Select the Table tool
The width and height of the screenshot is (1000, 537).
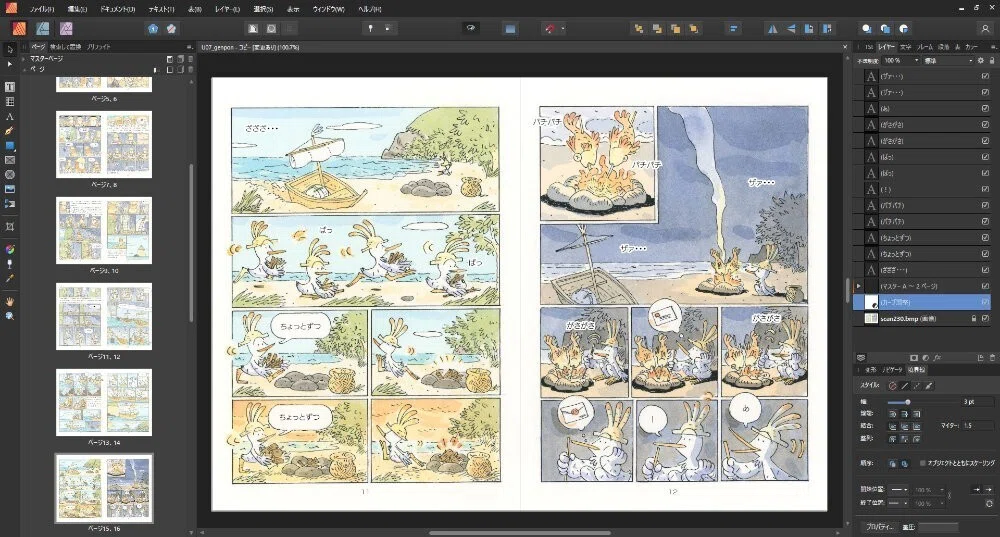[x=10, y=101]
